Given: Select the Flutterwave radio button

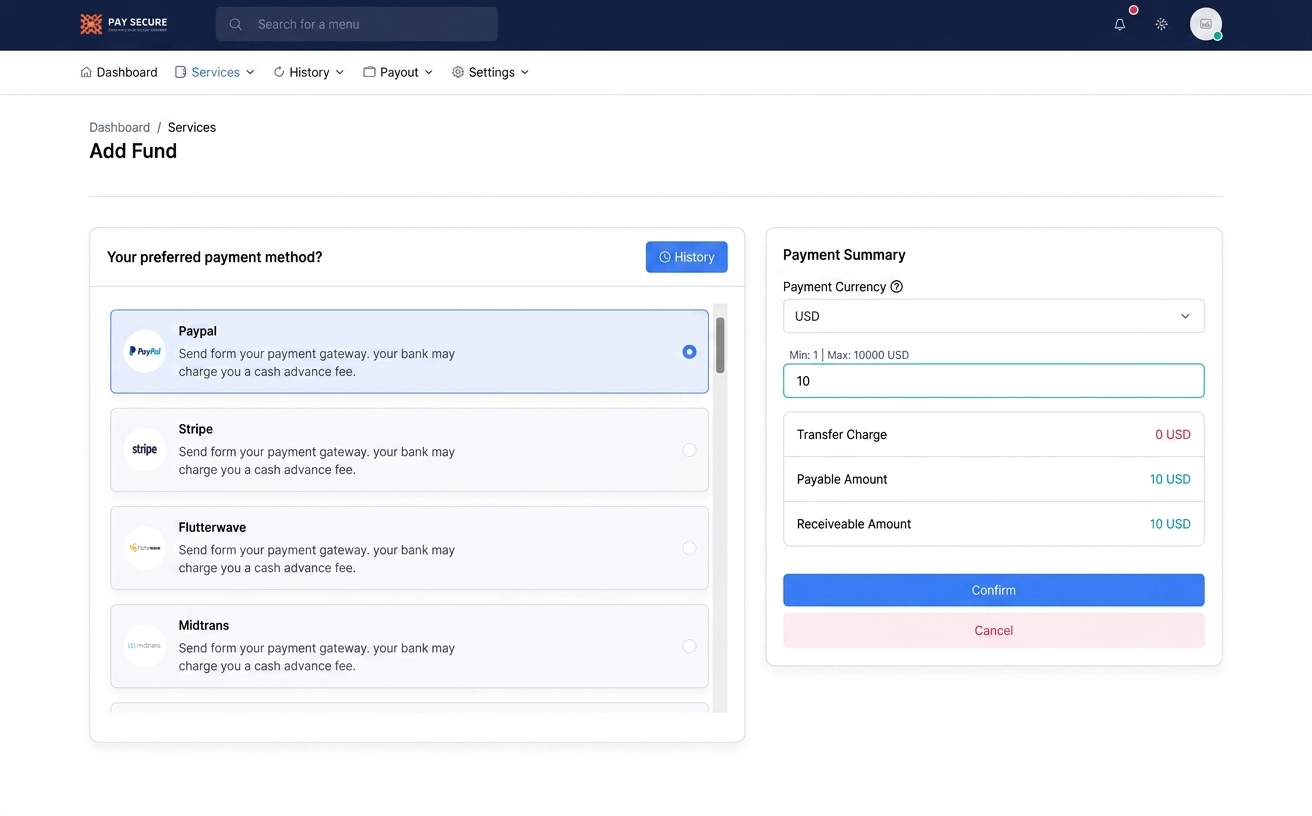Looking at the screenshot, I should click(x=689, y=547).
